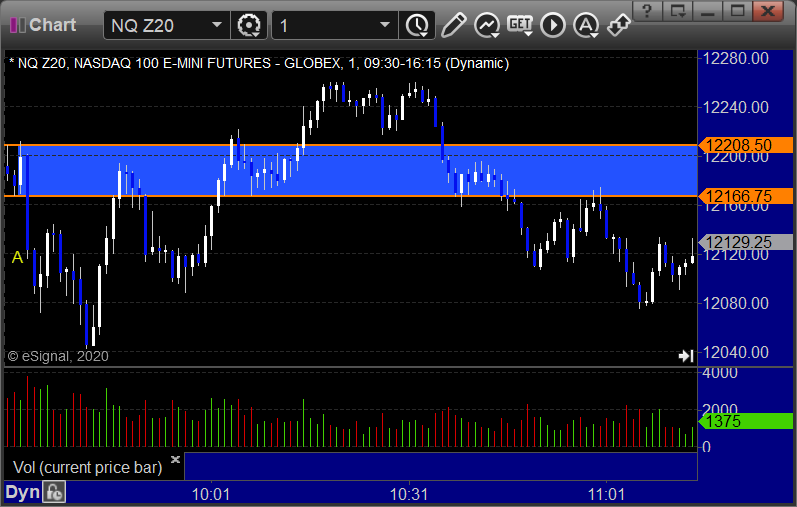Start bar replay with the play icon

pos(553,25)
